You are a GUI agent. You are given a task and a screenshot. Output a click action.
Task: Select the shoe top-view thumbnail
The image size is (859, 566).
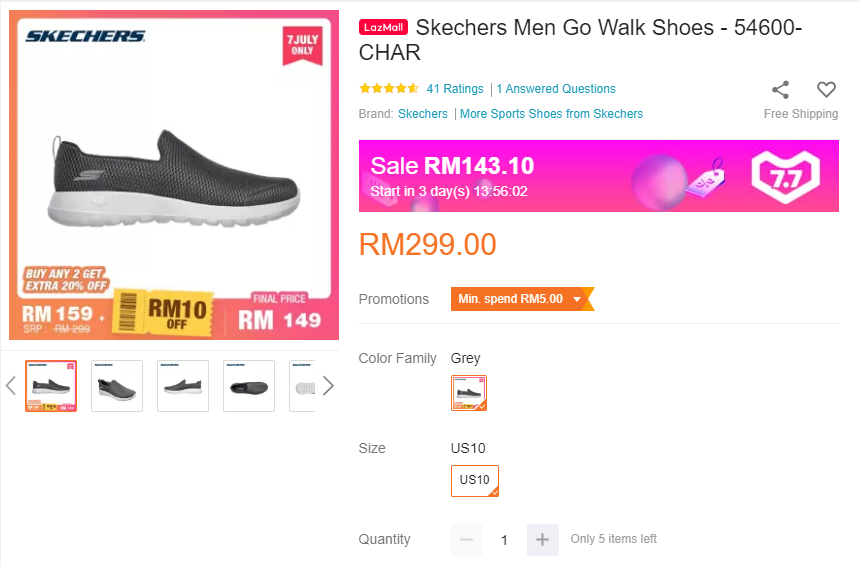tap(249, 386)
